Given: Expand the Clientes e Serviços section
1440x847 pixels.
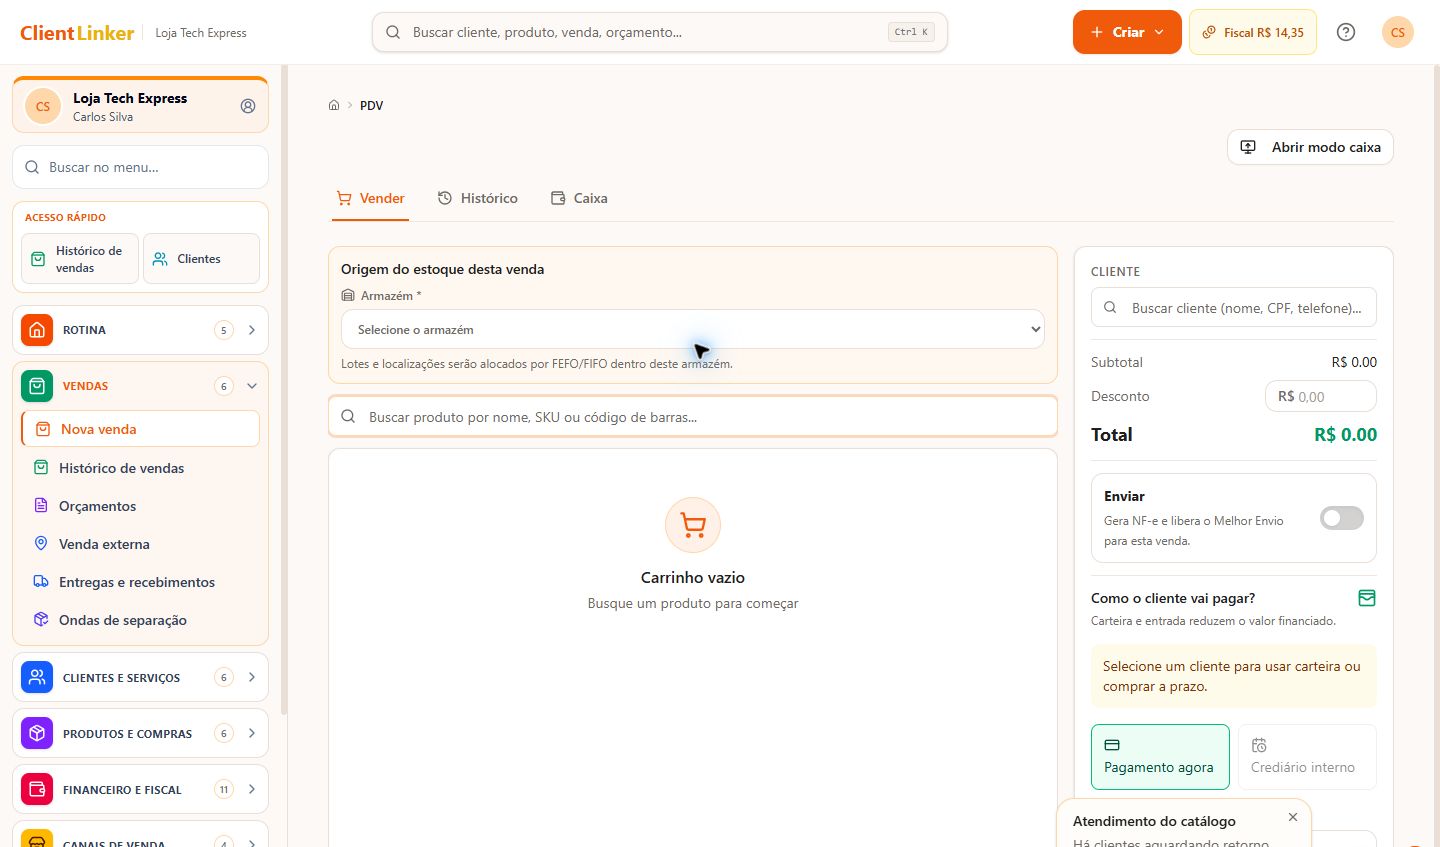Looking at the screenshot, I should coord(140,678).
